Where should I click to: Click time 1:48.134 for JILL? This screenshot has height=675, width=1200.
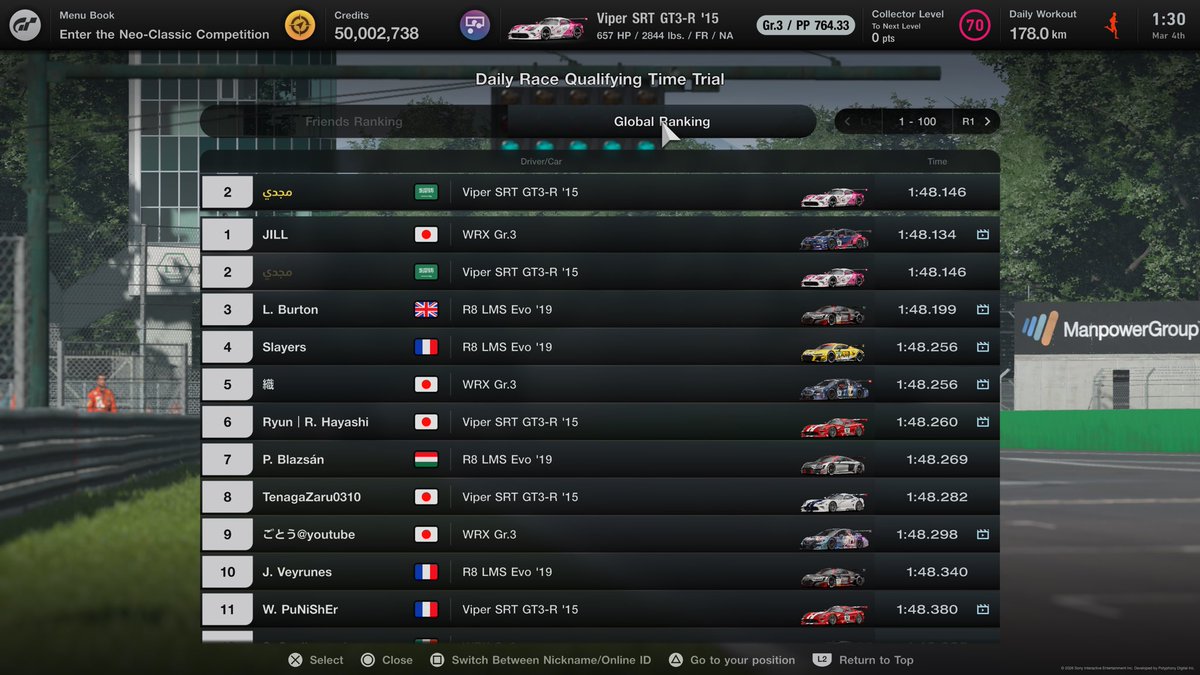pyautogui.click(x=927, y=235)
